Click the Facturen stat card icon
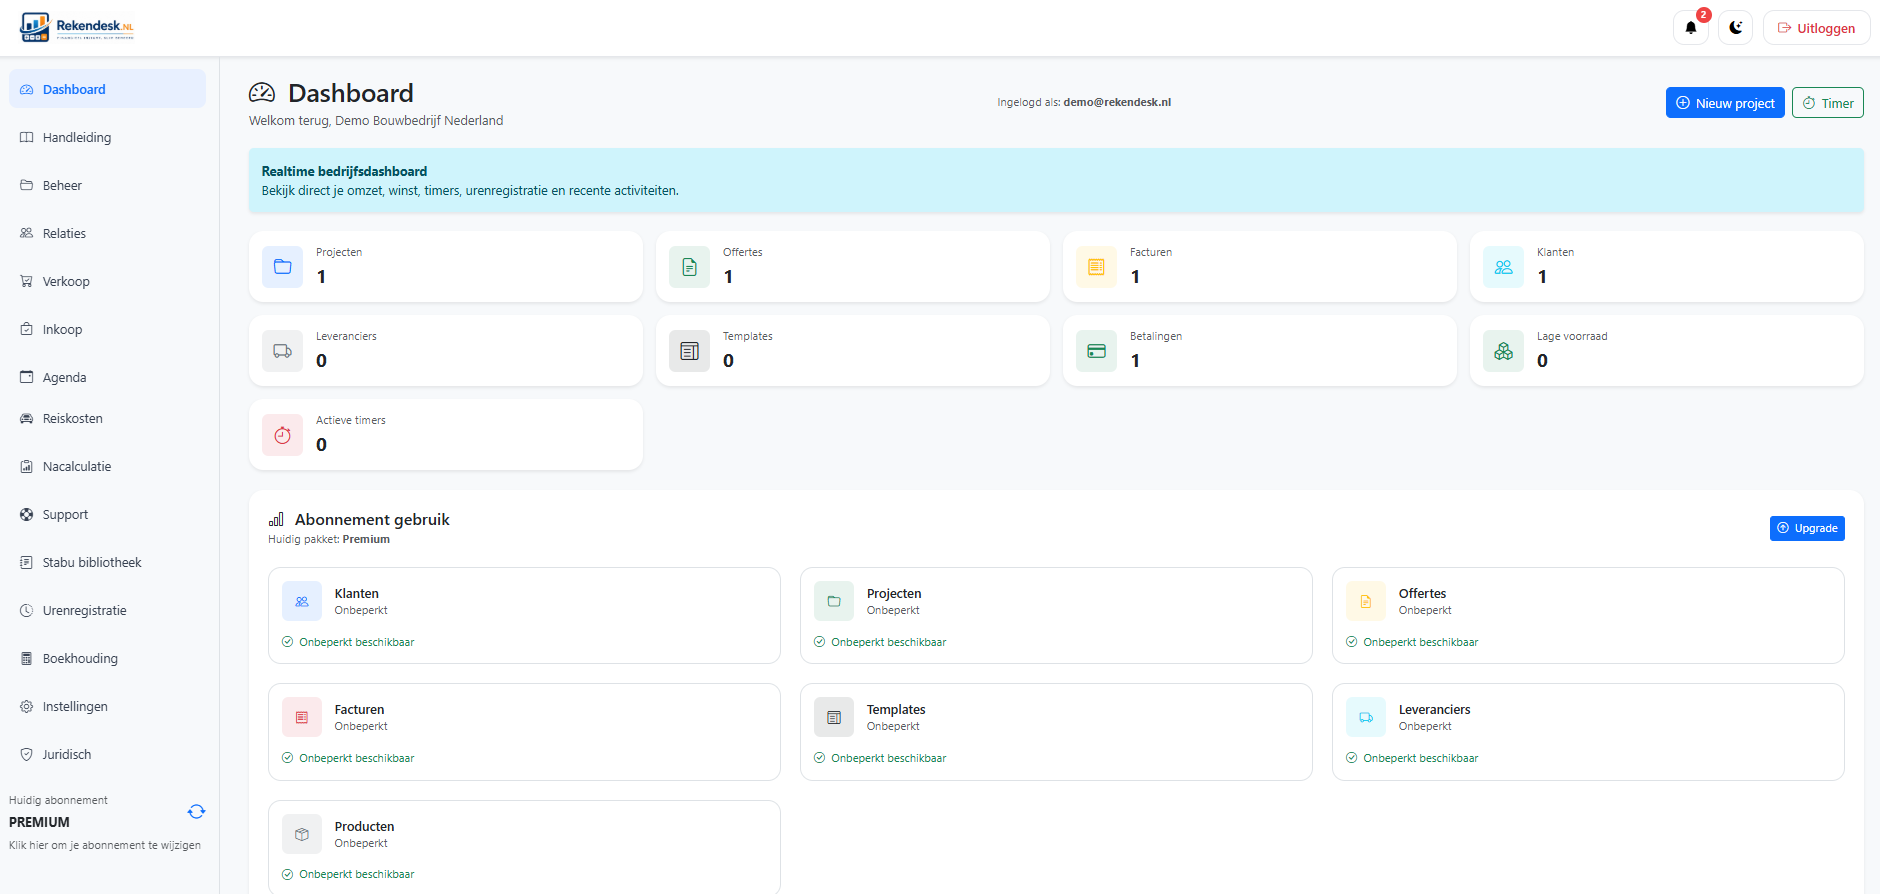 pos(1096,267)
